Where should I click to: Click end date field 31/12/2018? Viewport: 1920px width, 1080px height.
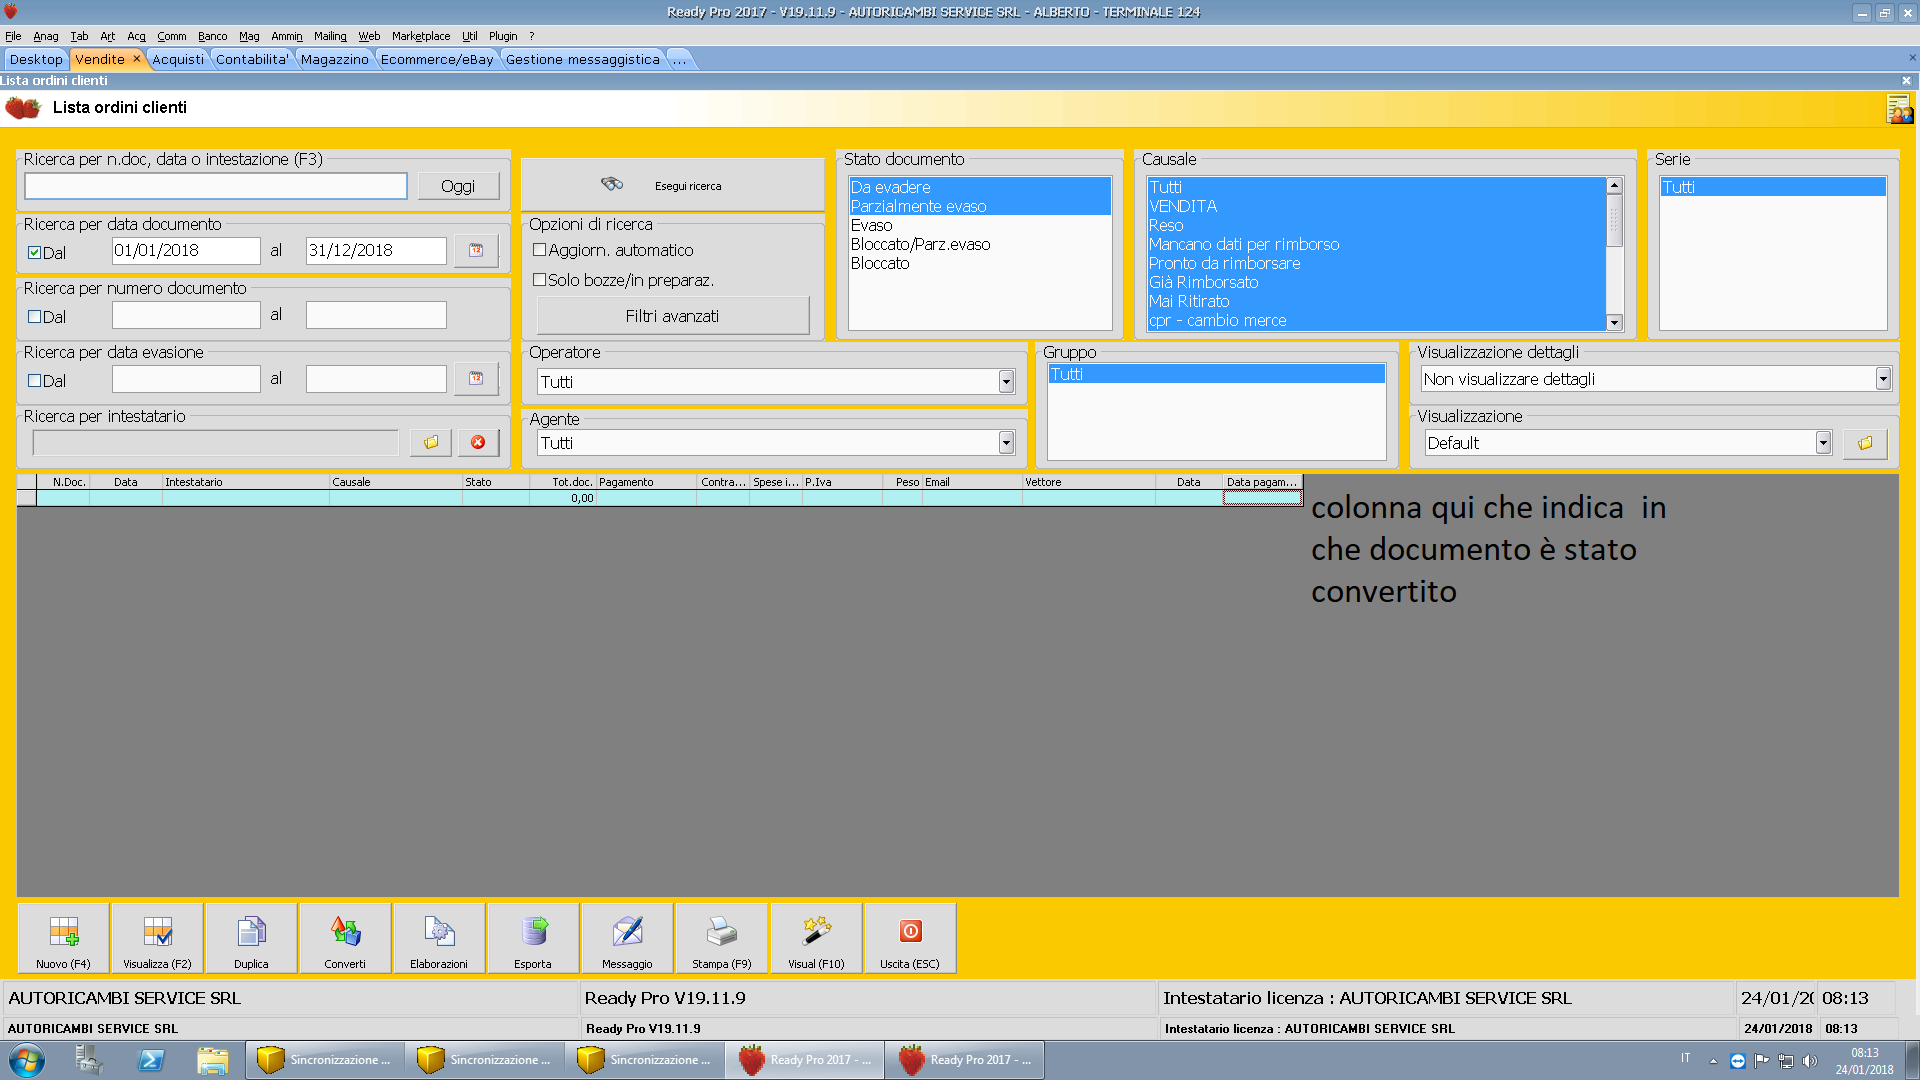coord(376,250)
